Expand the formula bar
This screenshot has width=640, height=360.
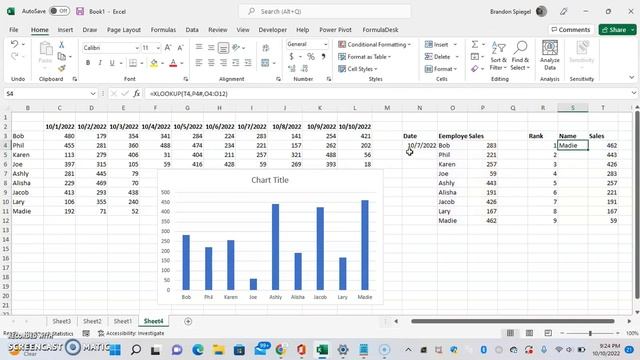click(633, 93)
